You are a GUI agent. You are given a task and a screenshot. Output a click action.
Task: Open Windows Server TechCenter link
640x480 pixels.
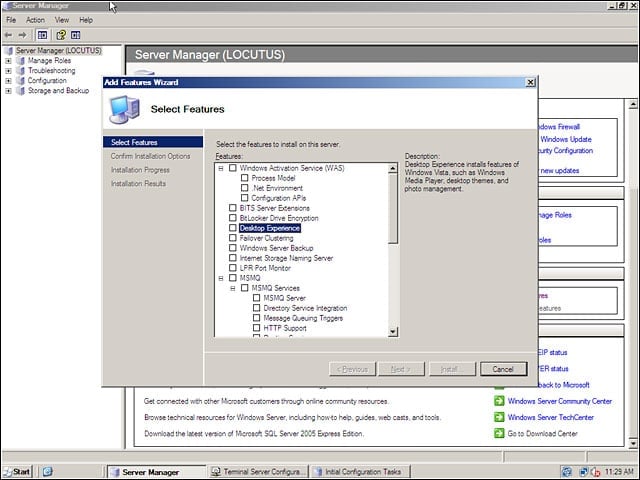coord(551,417)
